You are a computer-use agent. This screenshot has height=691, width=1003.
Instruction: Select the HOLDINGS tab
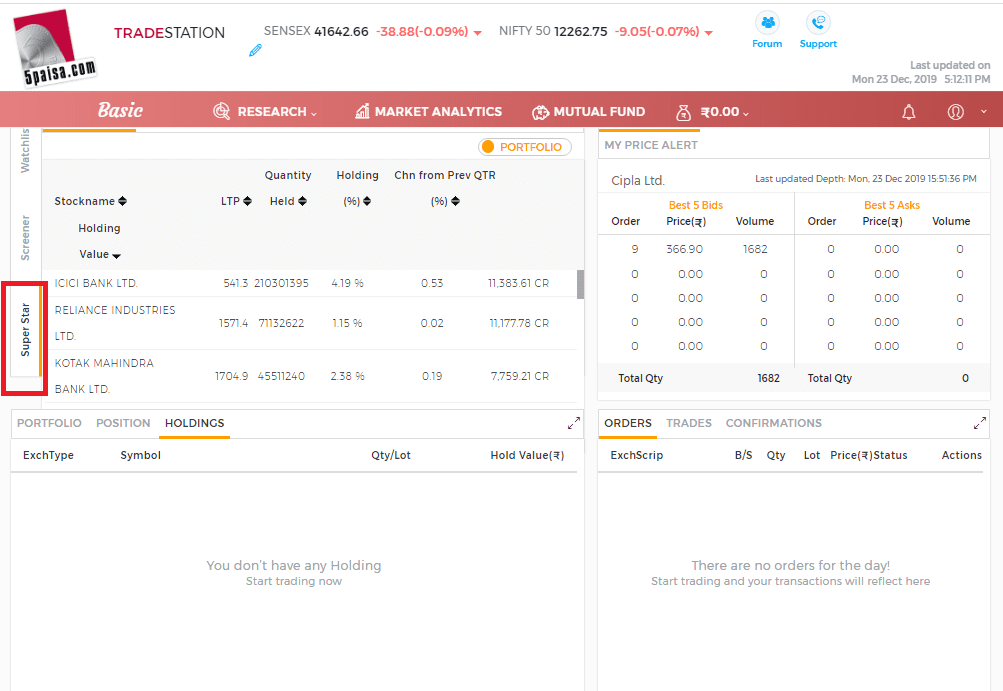click(x=194, y=423)
